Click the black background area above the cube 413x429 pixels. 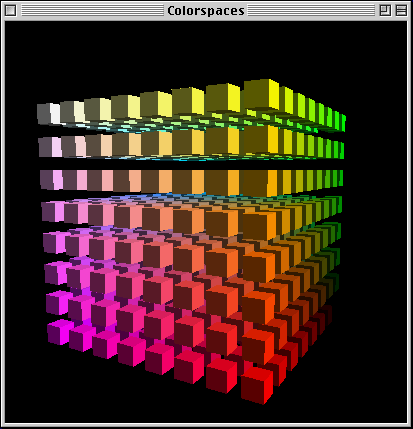pos(206,50)
